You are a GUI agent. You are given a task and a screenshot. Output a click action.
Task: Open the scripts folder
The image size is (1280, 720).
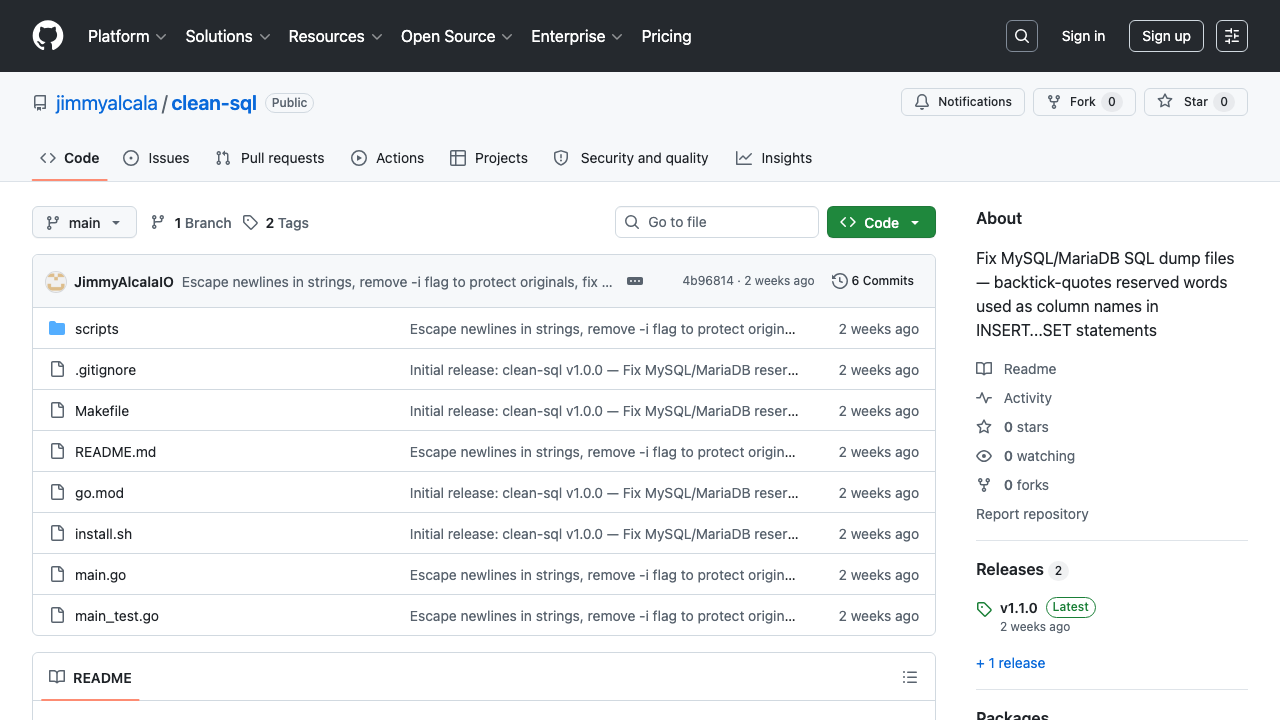(x=97, y=329)
